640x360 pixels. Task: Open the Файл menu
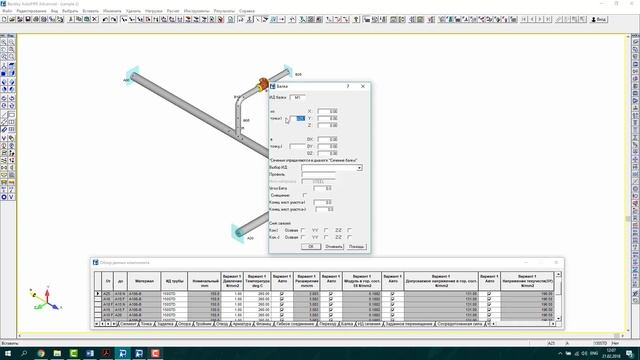(x=7, y=11)
